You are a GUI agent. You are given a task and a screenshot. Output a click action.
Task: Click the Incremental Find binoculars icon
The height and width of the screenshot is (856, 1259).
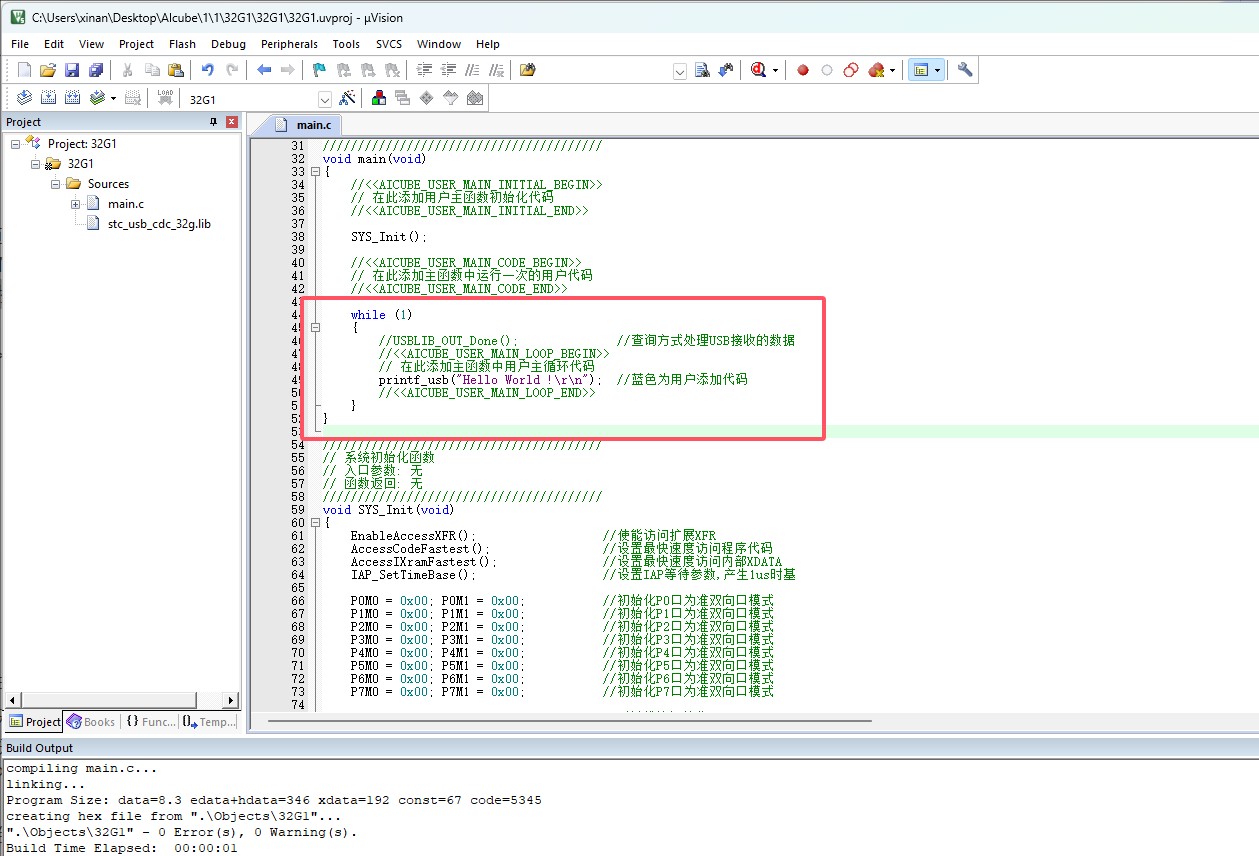click(726, 70)
